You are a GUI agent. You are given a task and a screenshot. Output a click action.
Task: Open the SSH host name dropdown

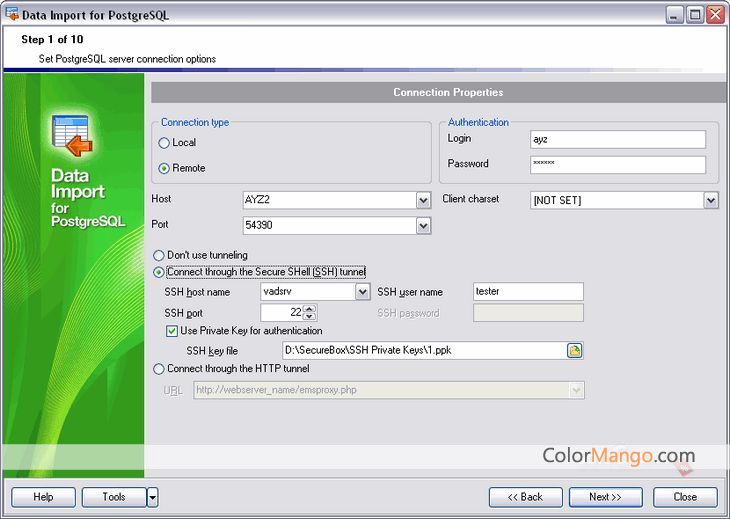tap(363, 292)
